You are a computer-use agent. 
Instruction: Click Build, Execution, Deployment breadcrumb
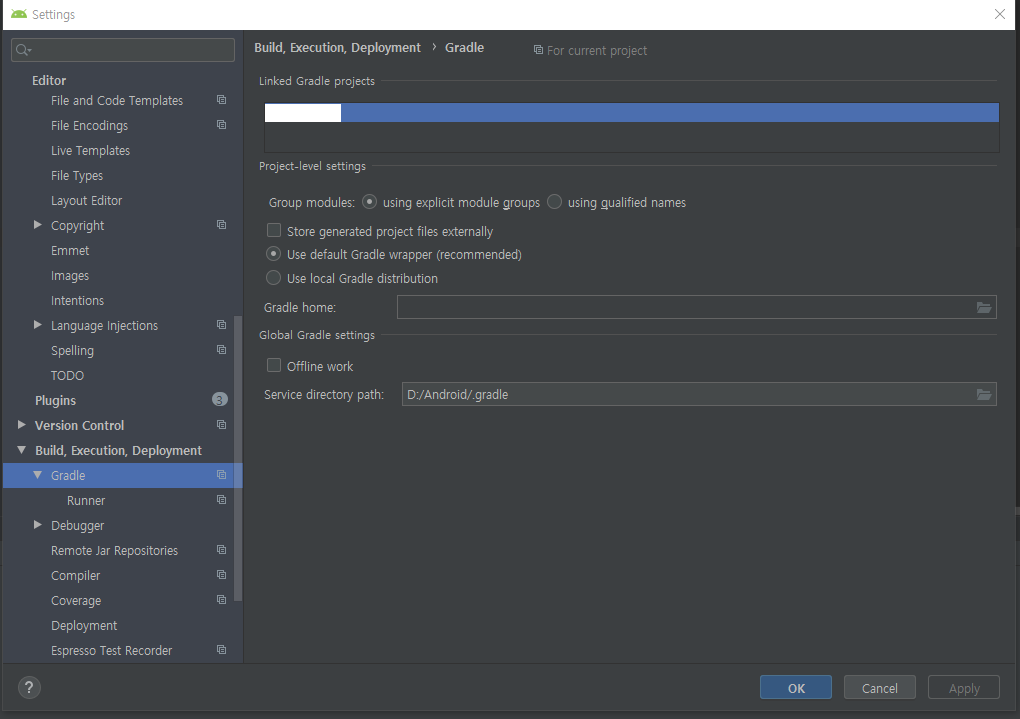tap(338, 47)
